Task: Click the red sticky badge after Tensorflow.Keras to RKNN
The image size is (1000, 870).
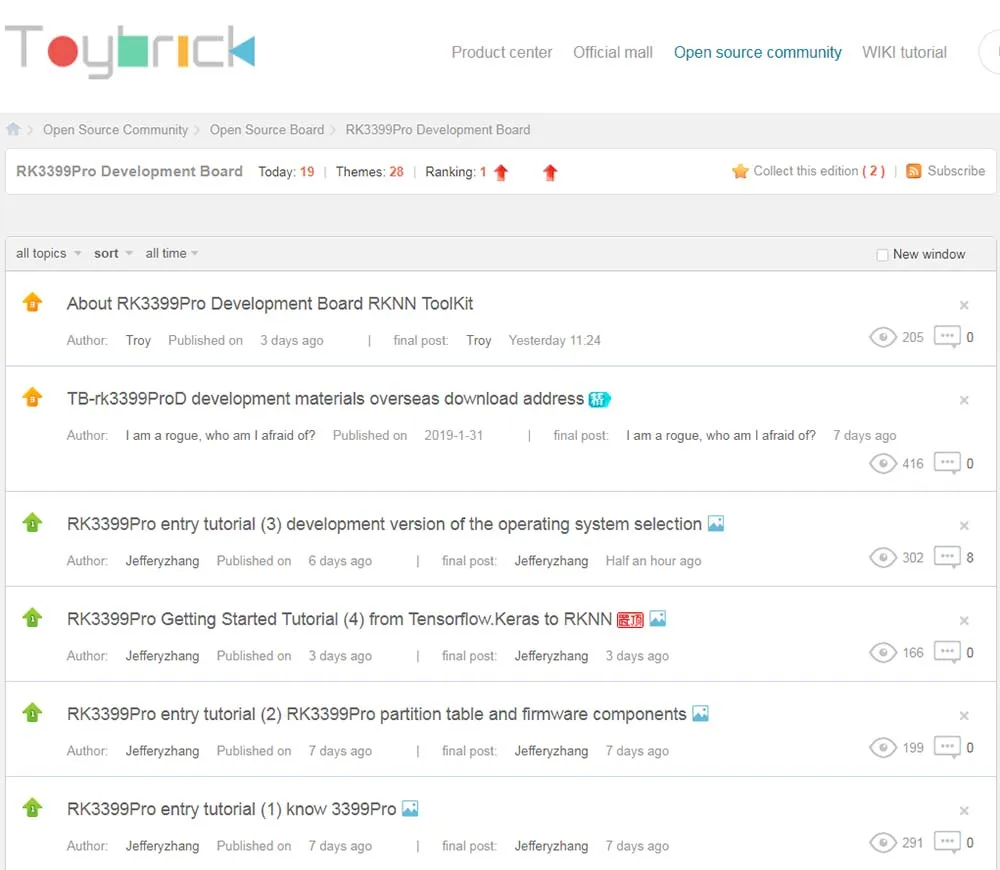Action: [x=630, y=619]
